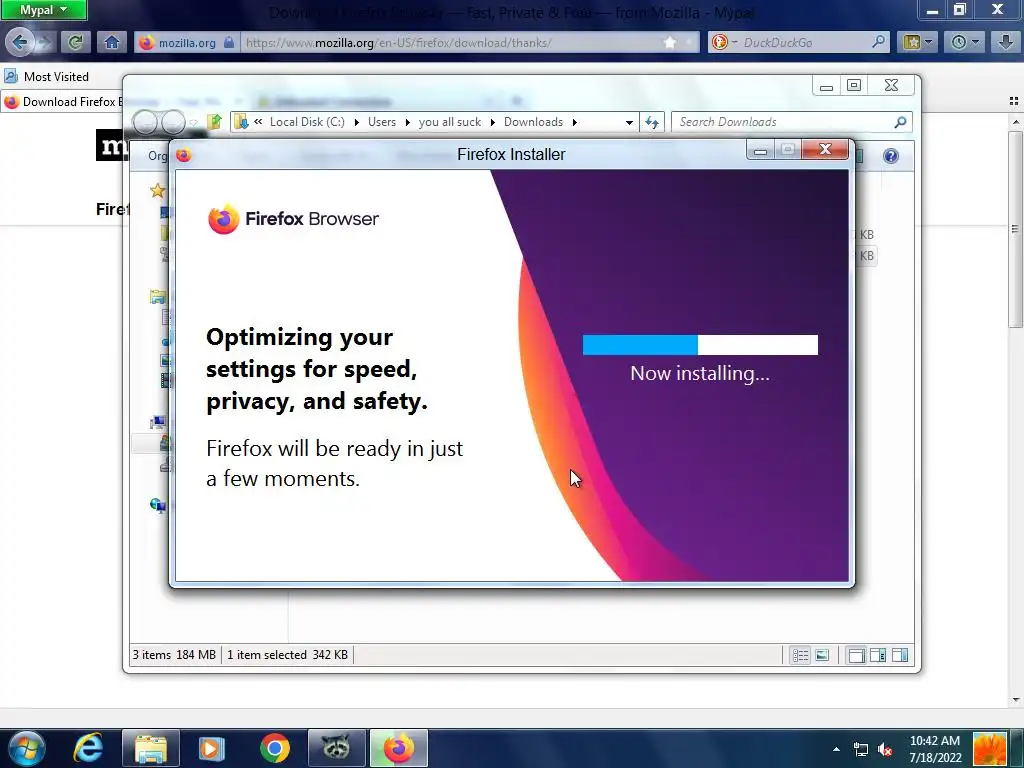Open Most Visited bookmarks folder
The width and height of the screenshot is (1024, 768).
click(47, 76)
